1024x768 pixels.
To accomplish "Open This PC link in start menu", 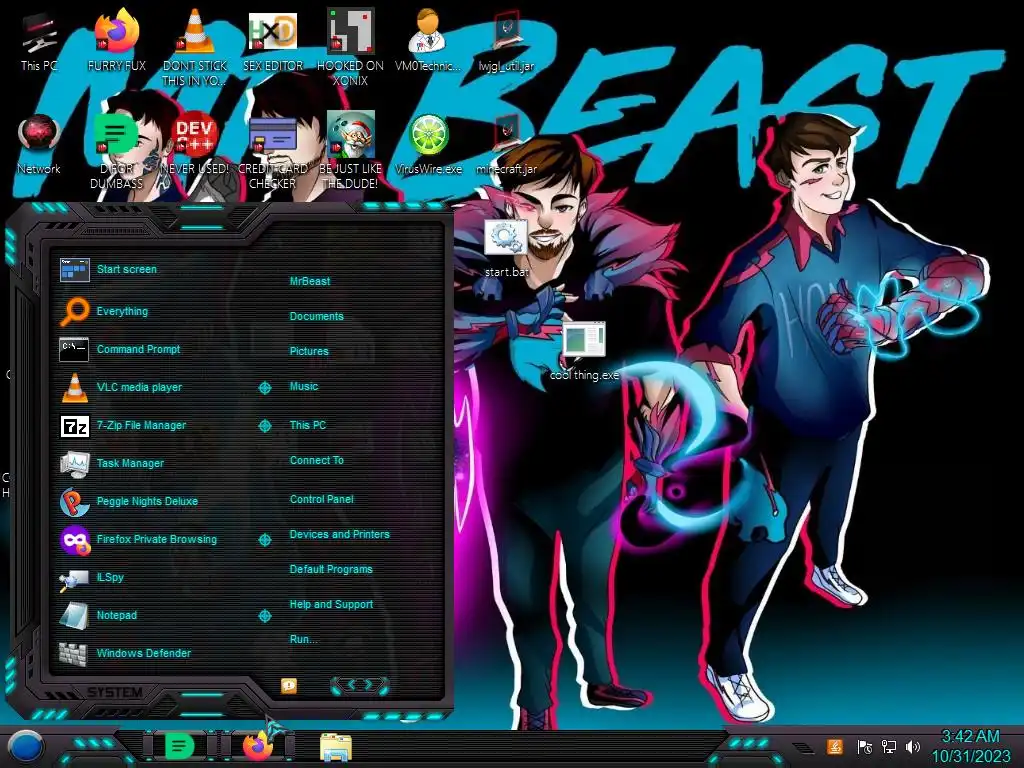I will 308,424.
